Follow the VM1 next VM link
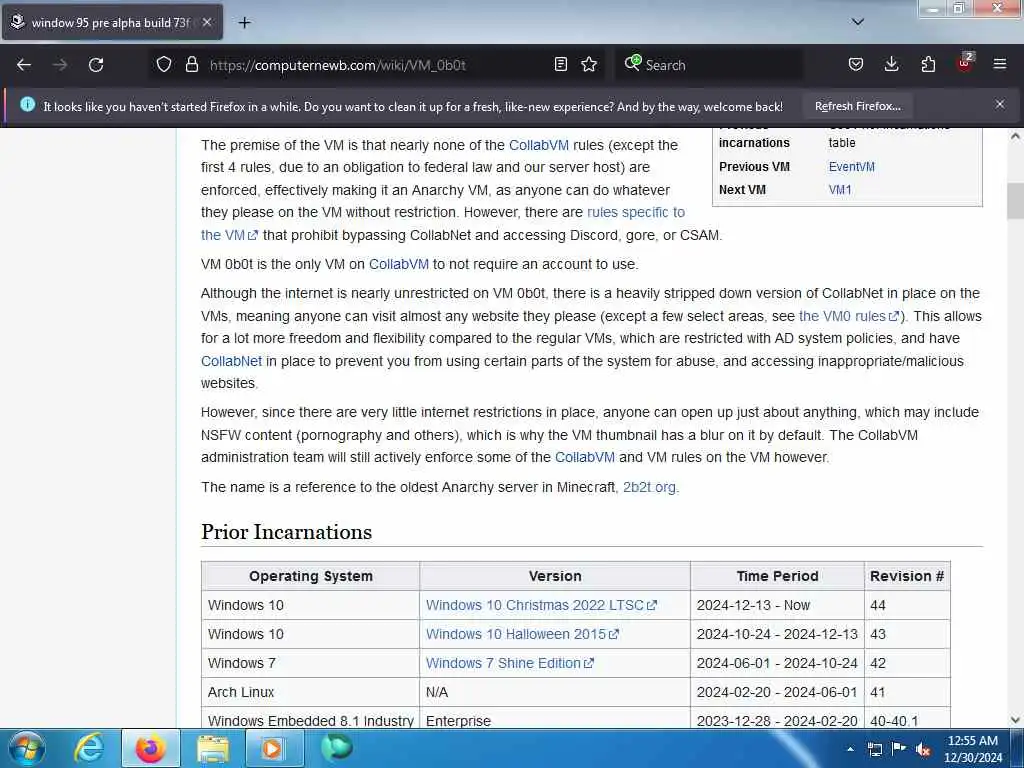Viewport: 1024px width, 768px height. pyautogui.click(x=840, y=189)
